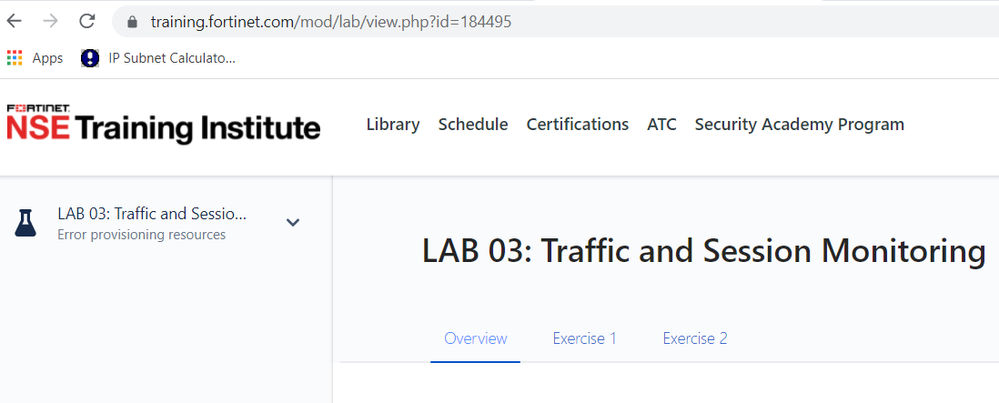Click the Error provisioning resources status text

click(141, 234)
